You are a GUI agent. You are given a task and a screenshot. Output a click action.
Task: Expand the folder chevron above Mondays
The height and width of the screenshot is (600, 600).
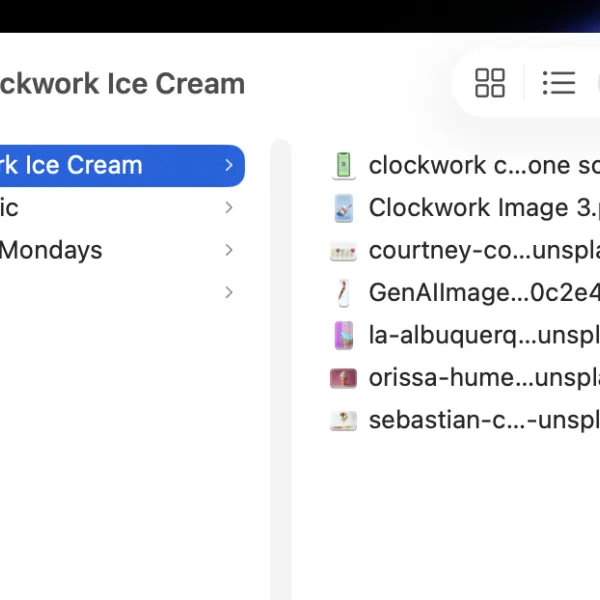[229, 208]
